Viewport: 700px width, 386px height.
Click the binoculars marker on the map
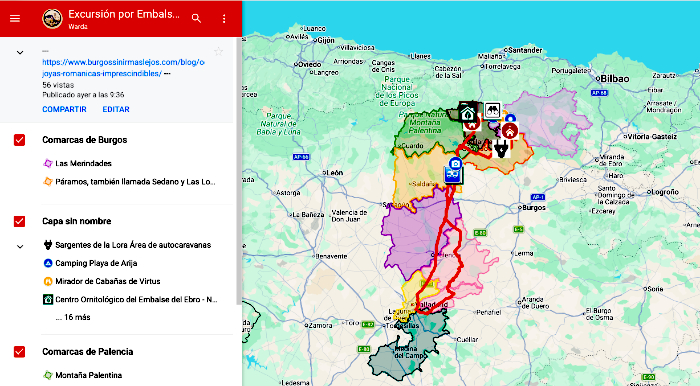[492, 111]
